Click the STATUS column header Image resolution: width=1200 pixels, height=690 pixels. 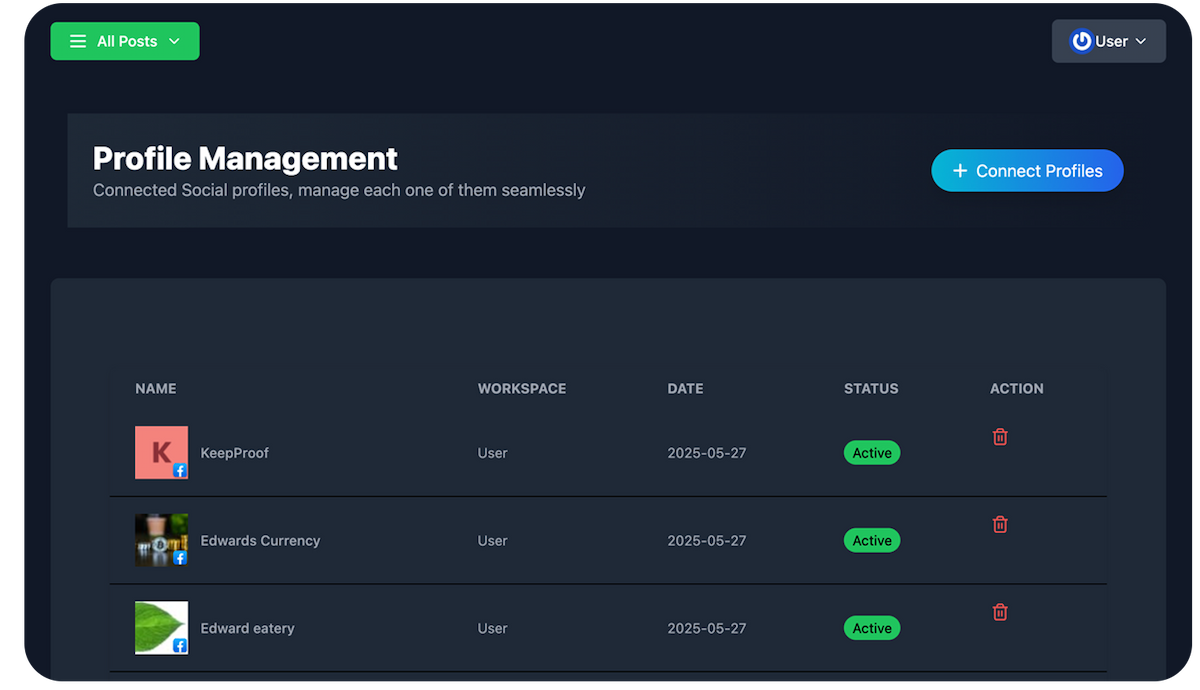pos(871,389)
